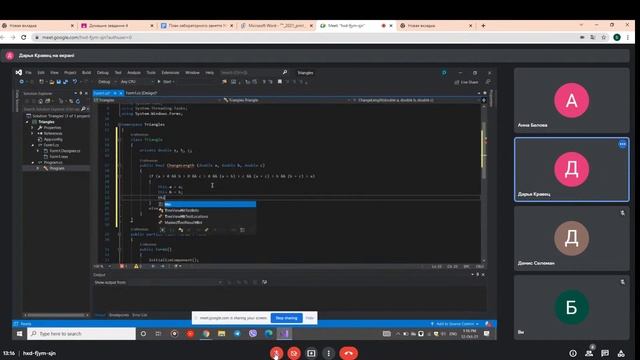640x360 pixels.
Task: Open the Debug menu in Visual Studio
Action: 103,73
